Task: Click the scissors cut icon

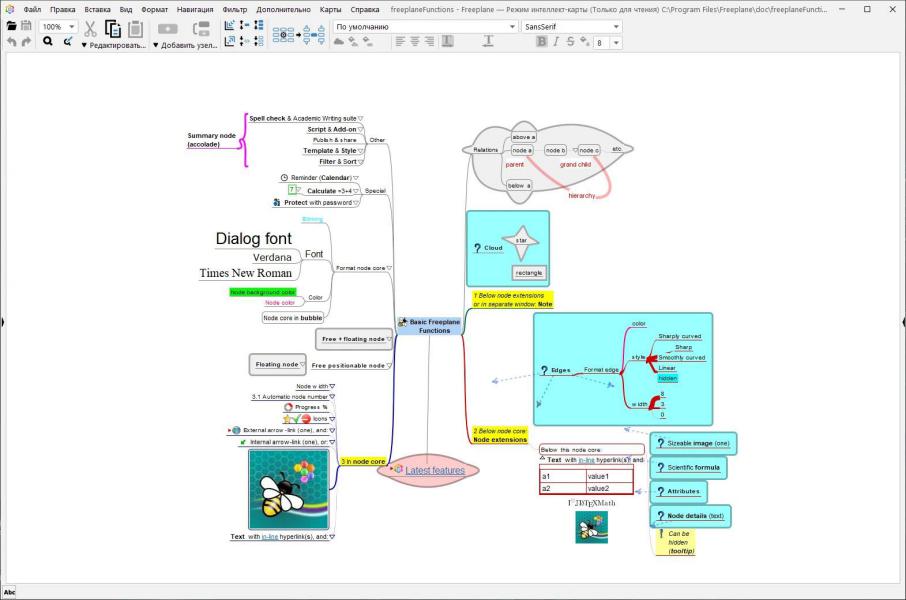Action: pyautogui.click(x=90, y=28)
